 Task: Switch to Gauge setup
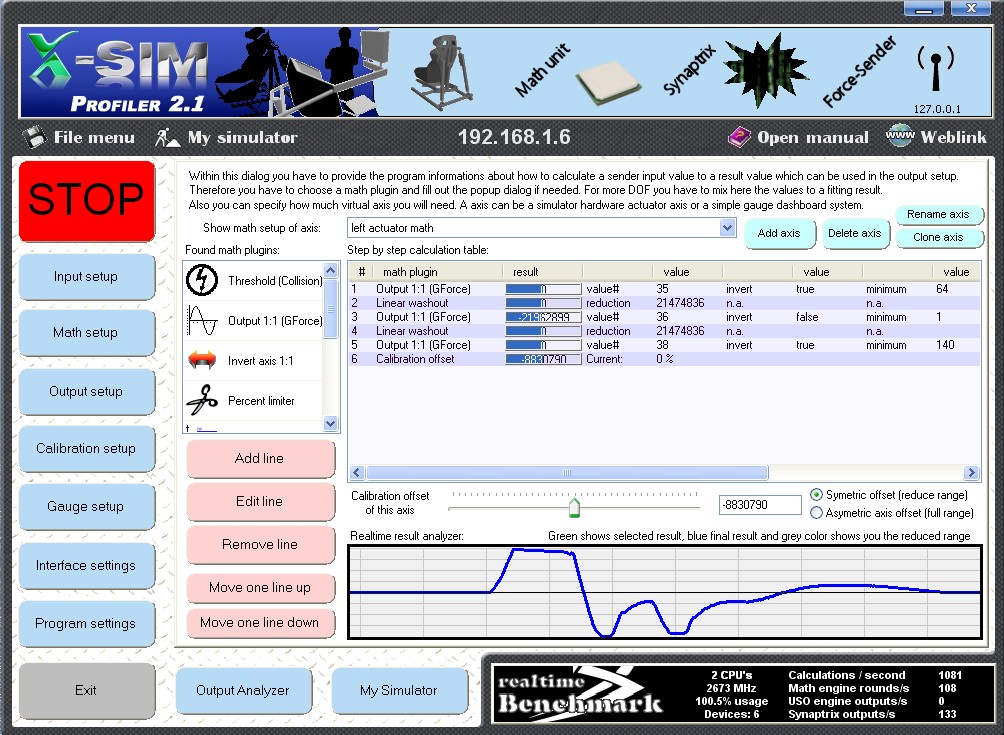click(x=86, y=506)
